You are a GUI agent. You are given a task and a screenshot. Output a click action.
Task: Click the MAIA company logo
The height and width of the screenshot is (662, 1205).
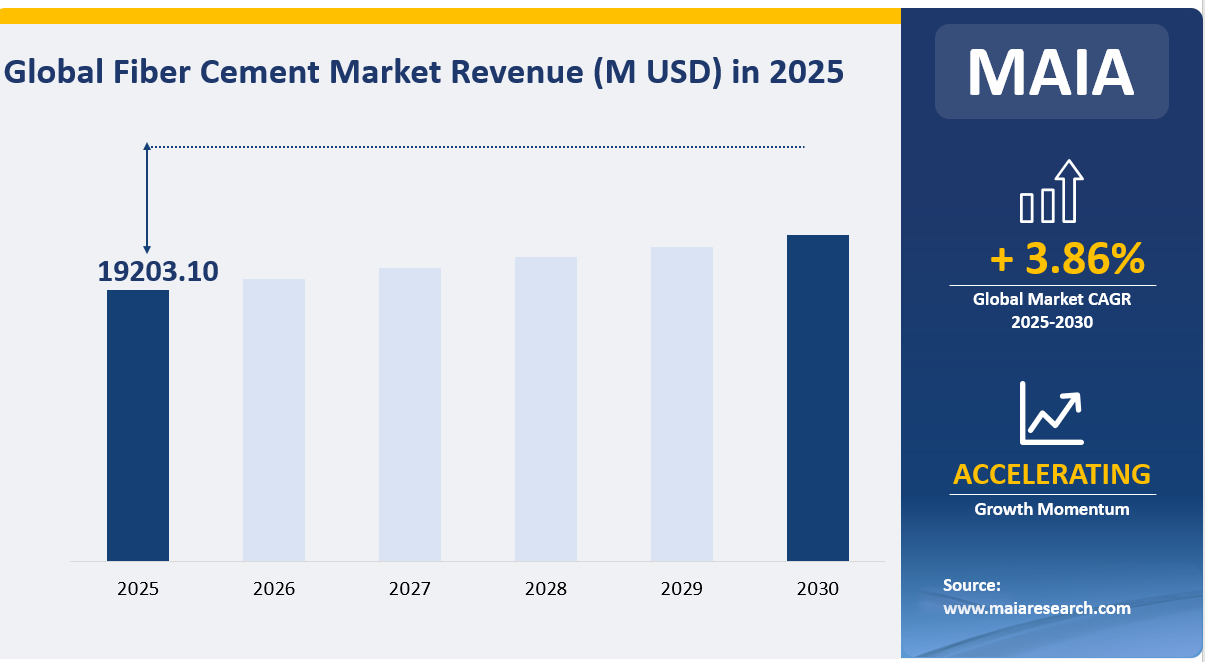click(x=1051, y=71)
